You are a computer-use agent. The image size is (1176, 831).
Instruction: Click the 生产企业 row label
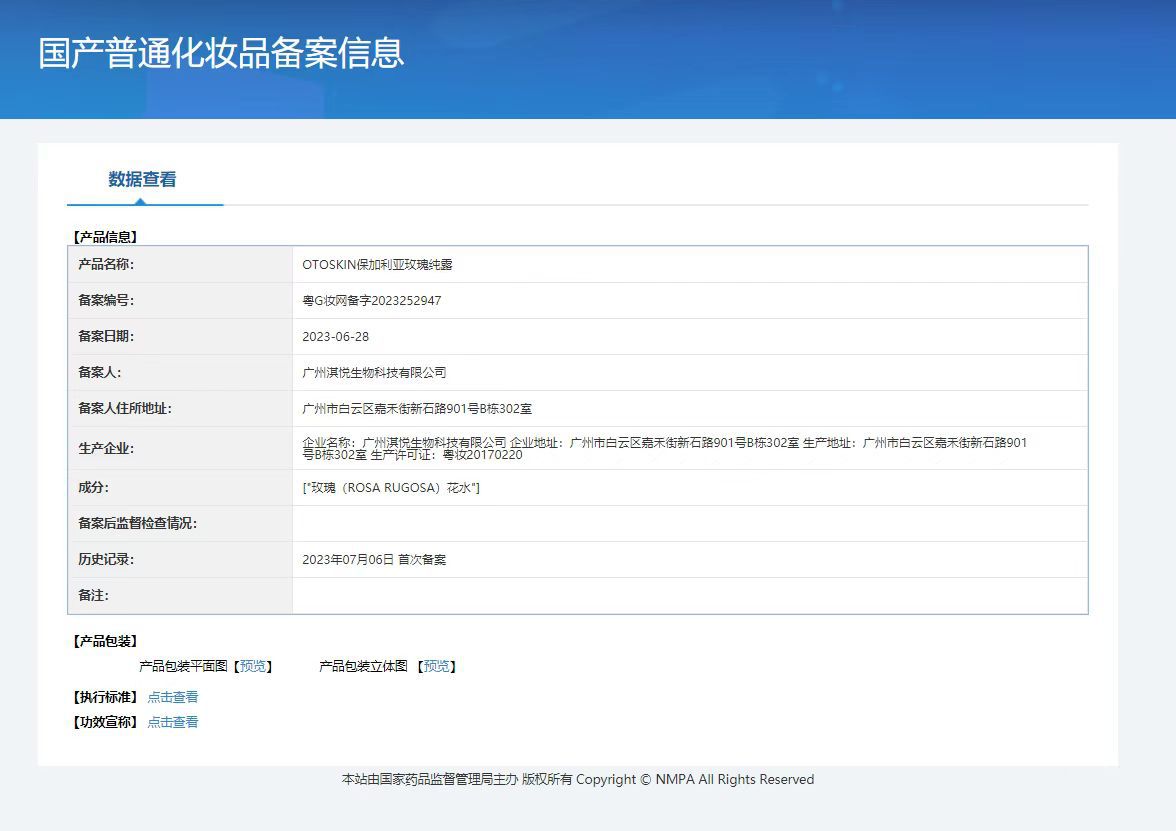click(106, 448)
